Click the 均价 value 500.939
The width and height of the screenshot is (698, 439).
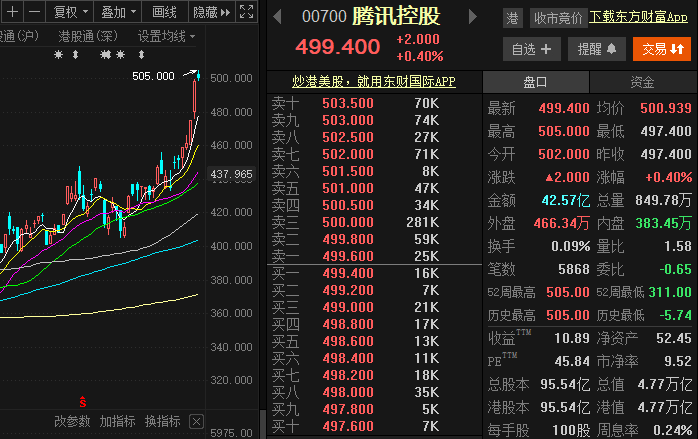click(x=666, y=108)
